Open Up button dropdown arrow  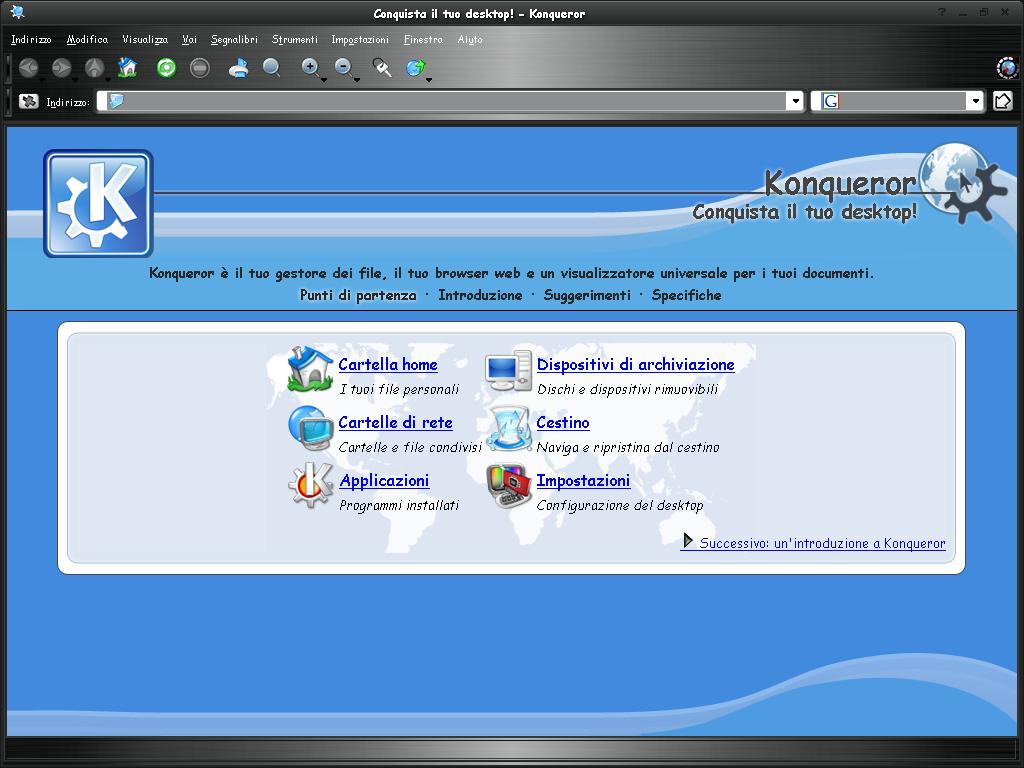tap(108, 80)
